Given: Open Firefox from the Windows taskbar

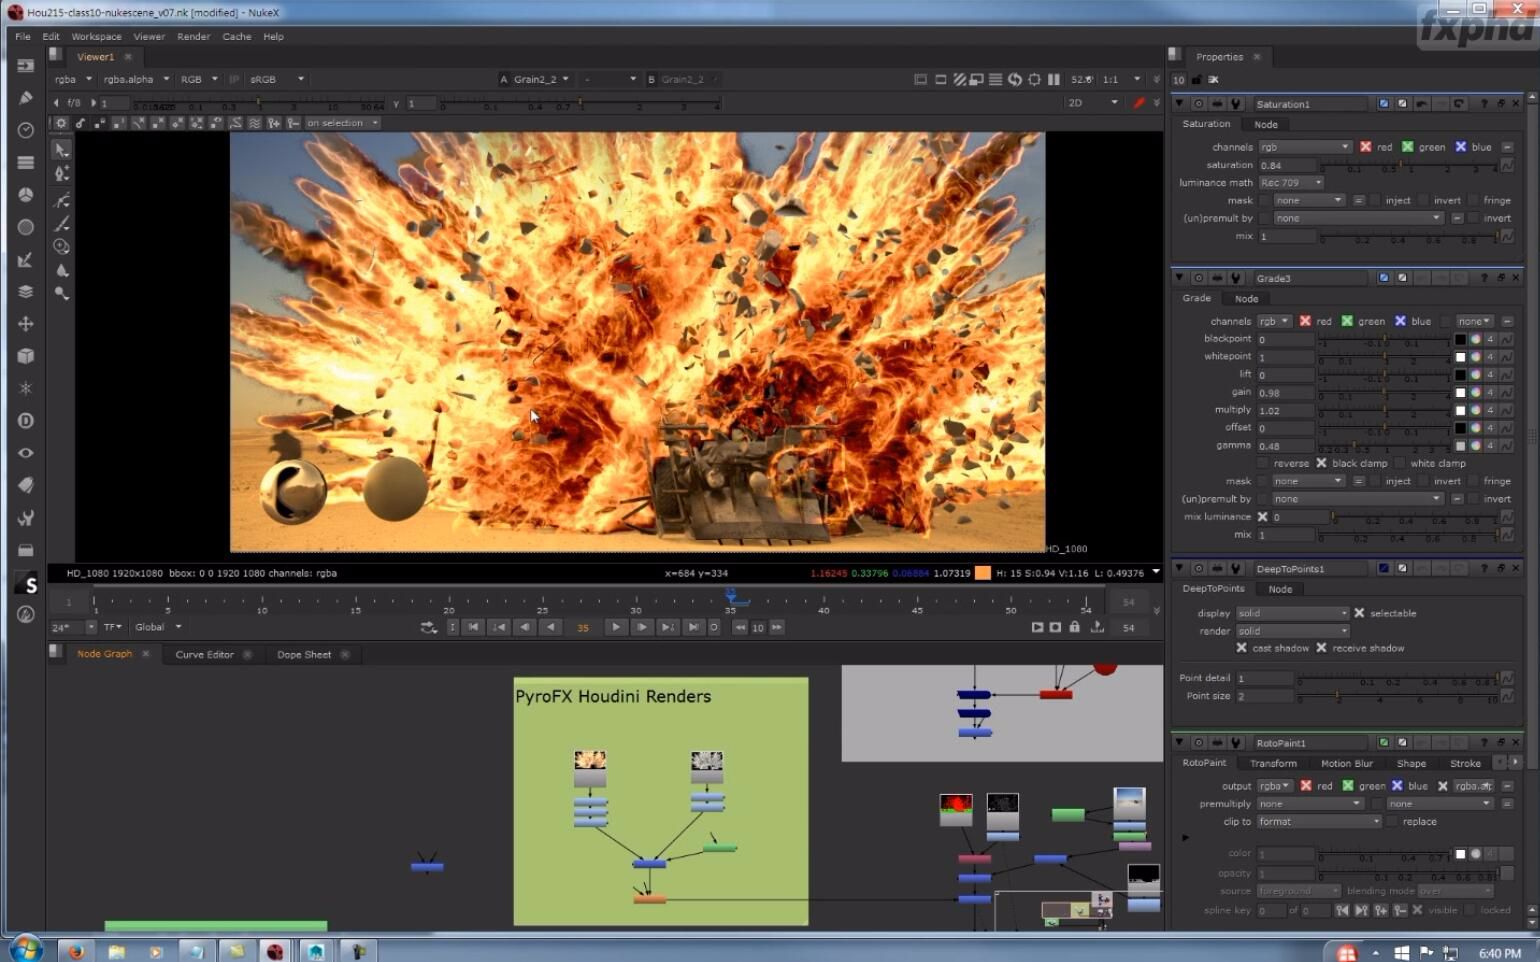Looking at the screenshot, I should 76,951.
